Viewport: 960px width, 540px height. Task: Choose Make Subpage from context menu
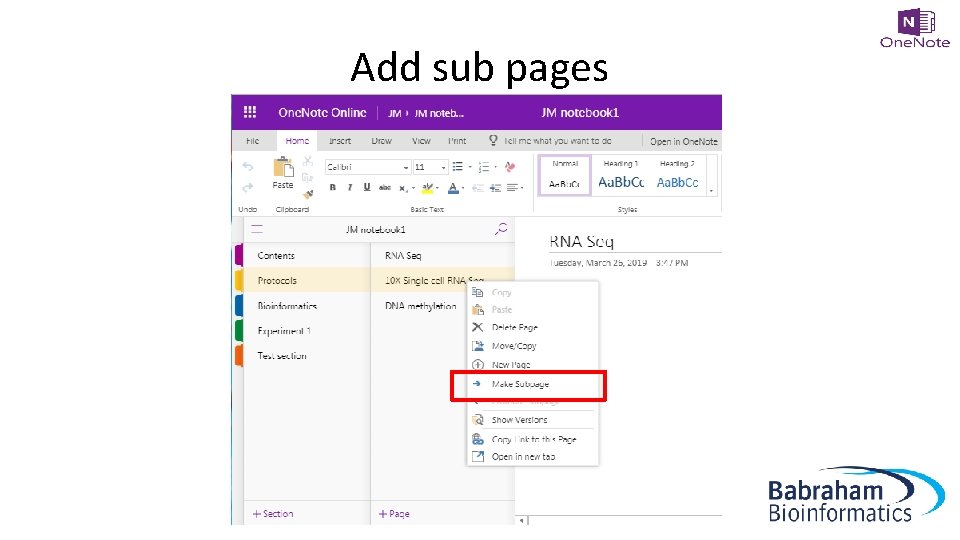tap(533, 384)
